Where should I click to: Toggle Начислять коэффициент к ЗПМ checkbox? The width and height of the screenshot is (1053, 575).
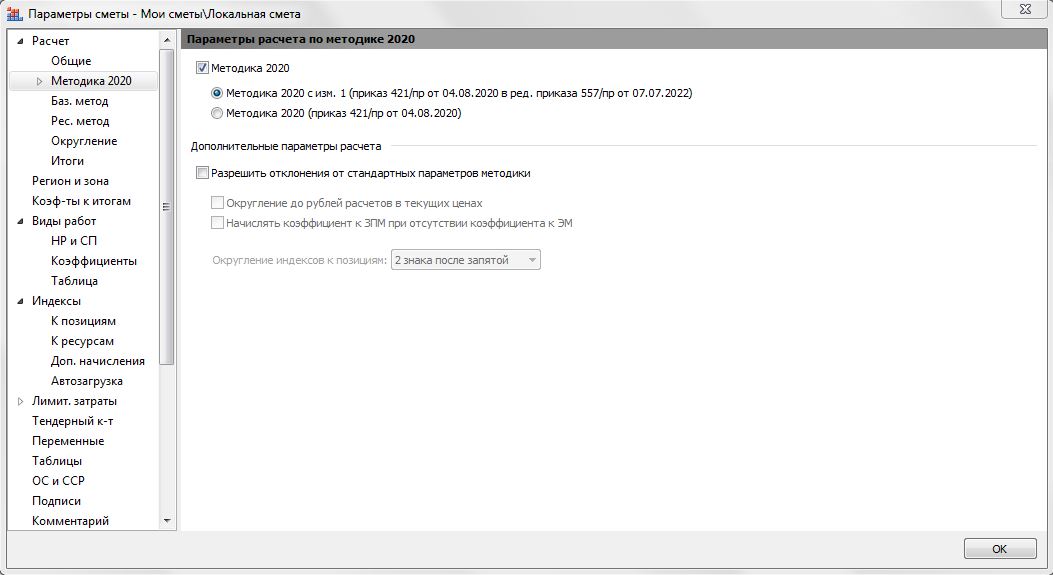(217, 223)
